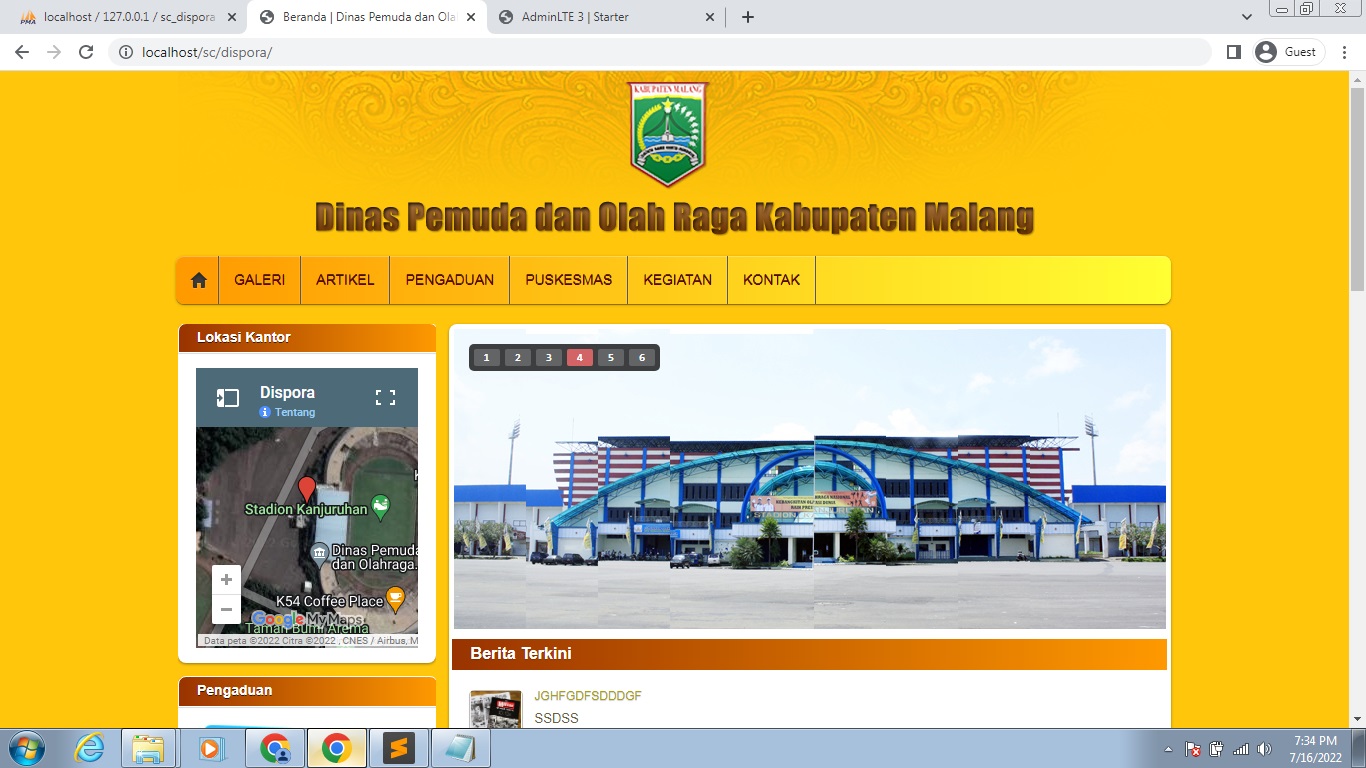Click the fullscreen icon on the Dispora map
The image size is (1366, 768).
386,397
